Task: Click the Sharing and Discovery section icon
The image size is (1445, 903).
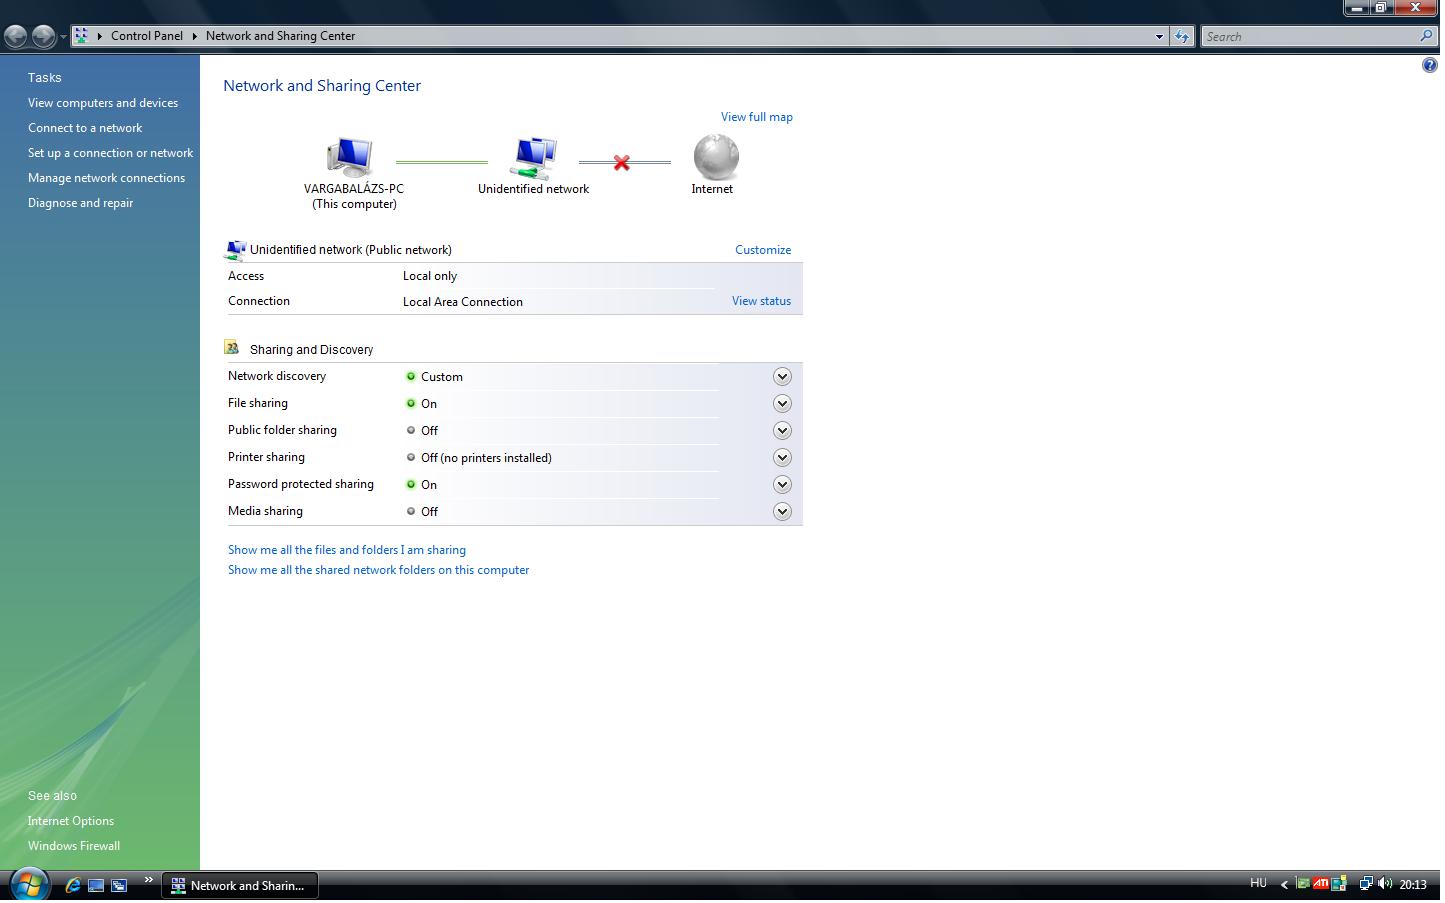Action: click(x=232, y=348)
